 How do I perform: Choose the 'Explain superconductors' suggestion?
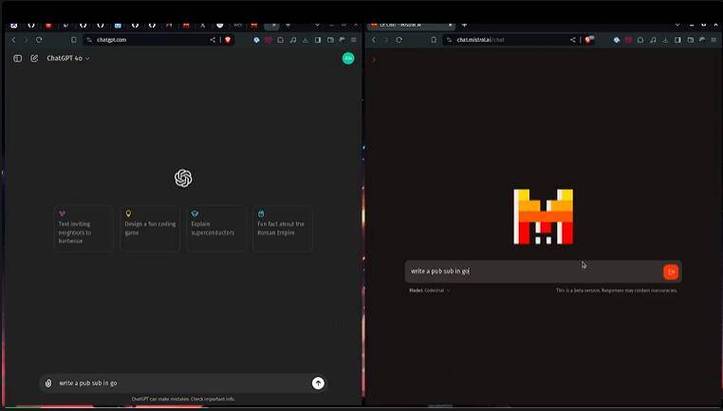216,228
